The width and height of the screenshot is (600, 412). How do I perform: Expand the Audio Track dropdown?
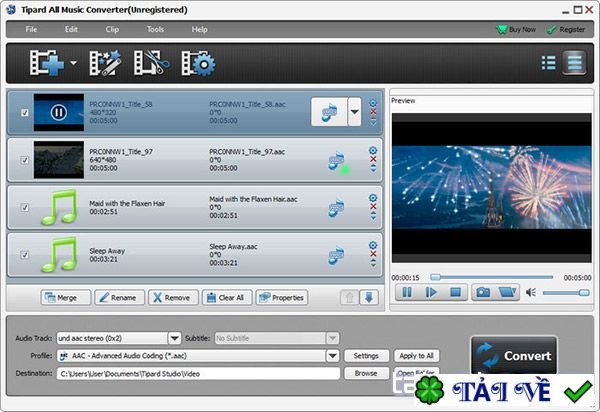point(175,339)
